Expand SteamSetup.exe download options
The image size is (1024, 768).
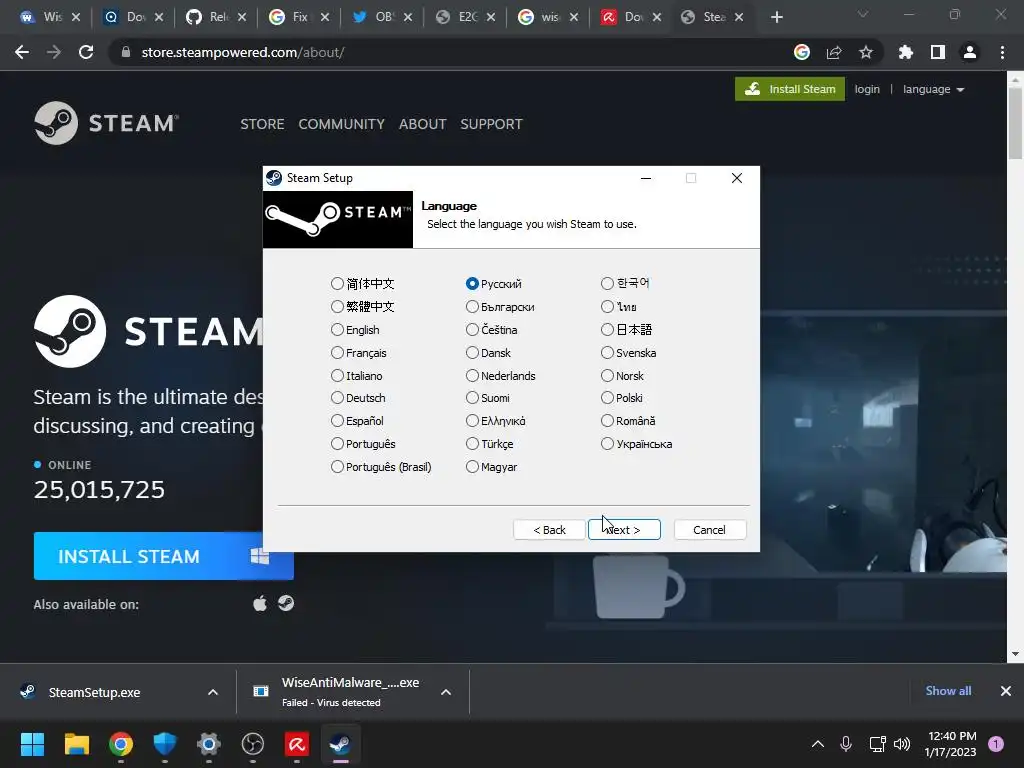pyautogui.click(x=213, y=692)
